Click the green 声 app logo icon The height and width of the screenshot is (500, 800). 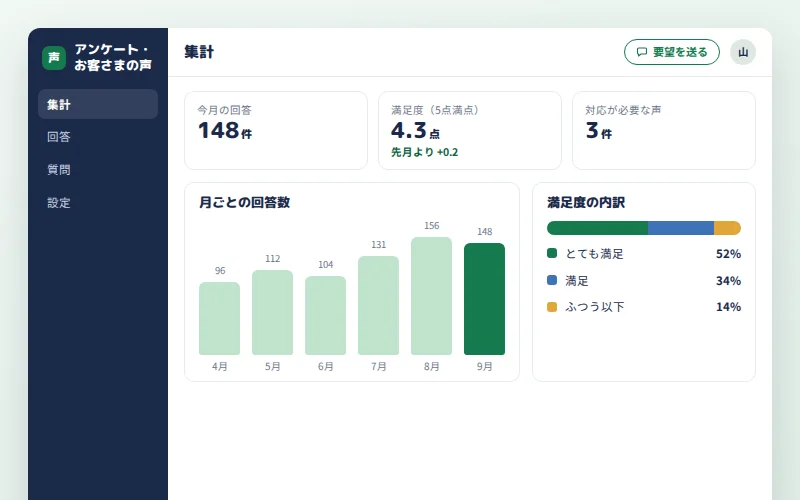click(x=54, y=58)
